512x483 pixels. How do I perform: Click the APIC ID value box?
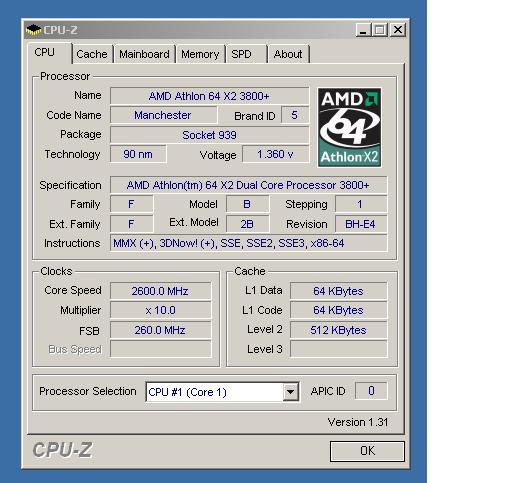pos(371,391)
